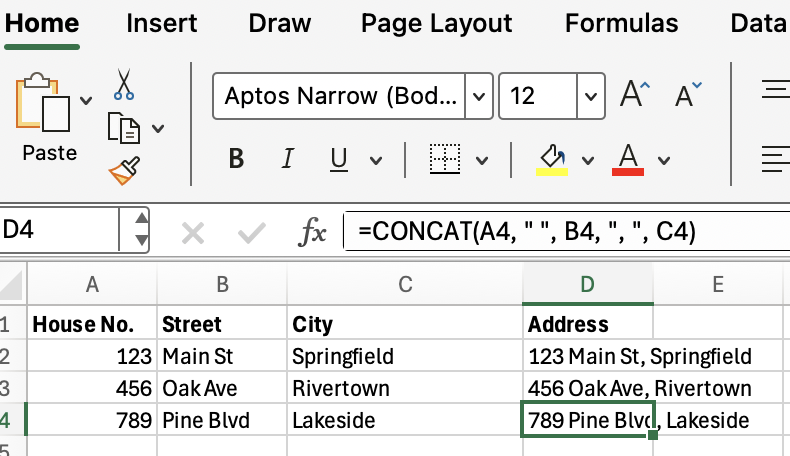The image size is (790, 456).
Task: Decrease font size with small A icon
Action: point(688,94)
